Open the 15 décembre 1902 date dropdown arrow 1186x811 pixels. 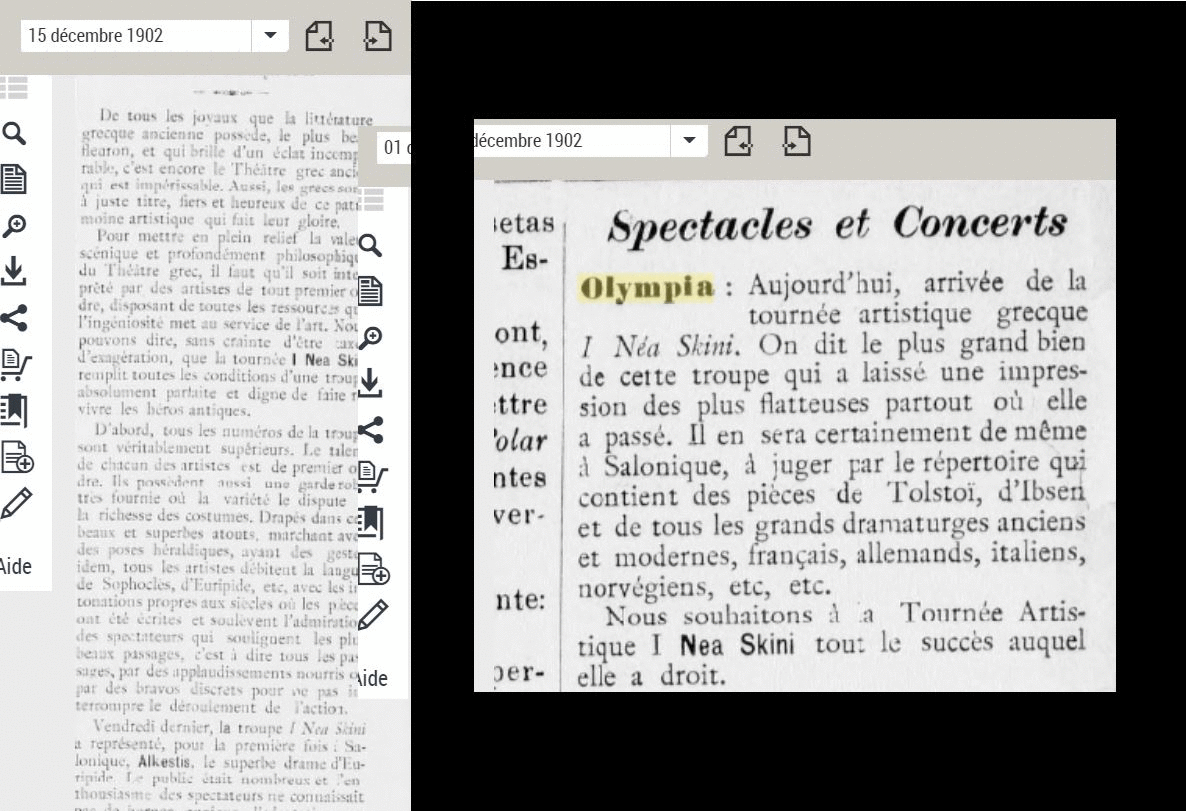[x=270, y=36]
